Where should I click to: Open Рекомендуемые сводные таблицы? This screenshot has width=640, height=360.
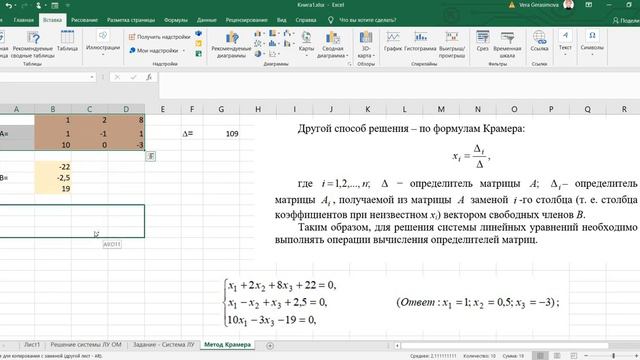pyautogui.click(x=32, y=44)
